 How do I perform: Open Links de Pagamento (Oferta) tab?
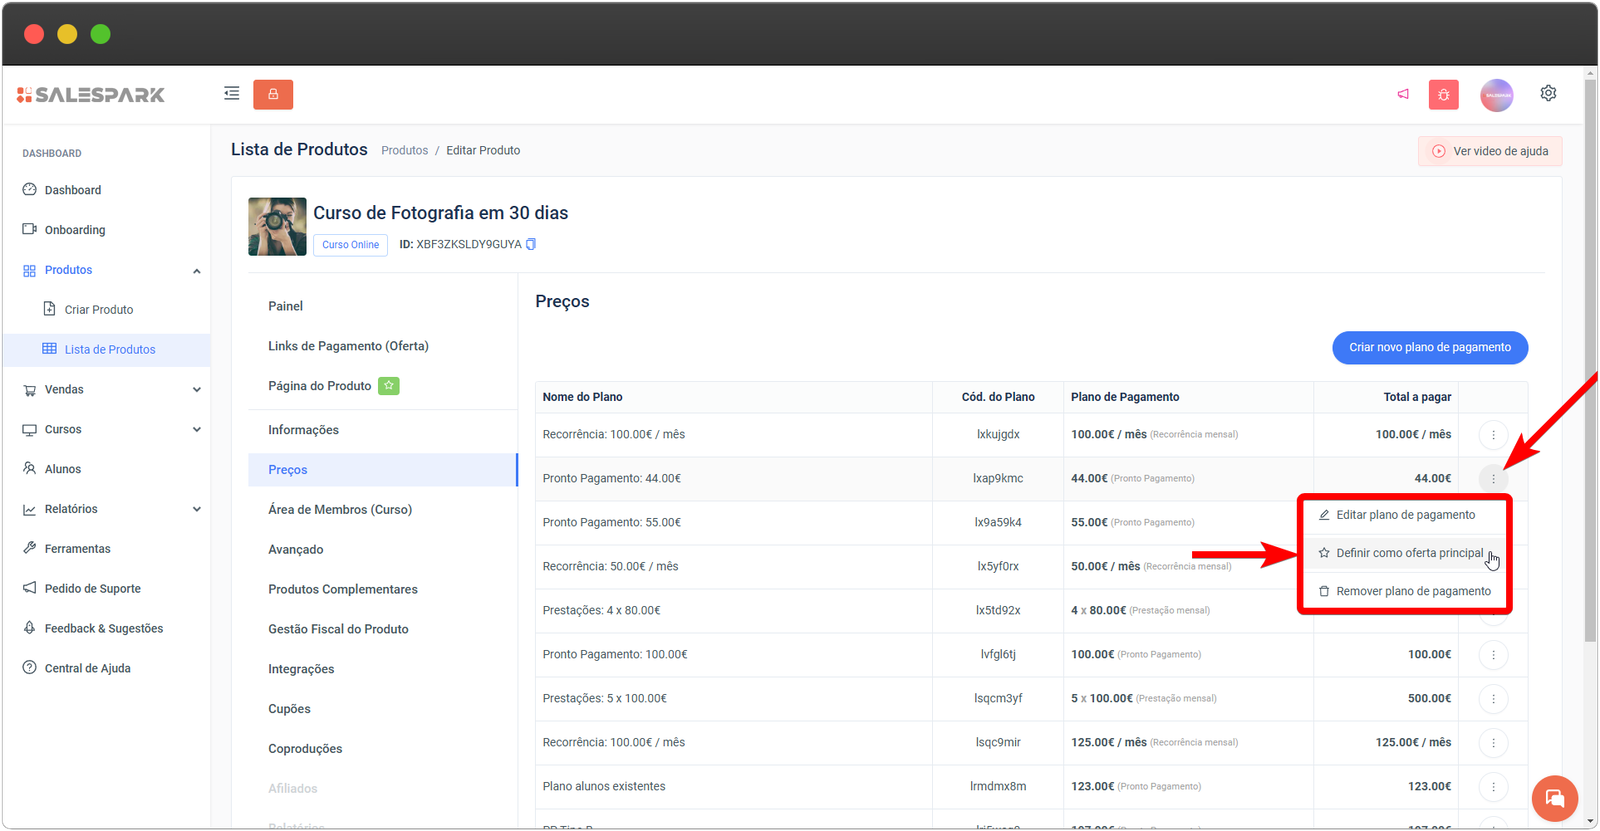(348, 346)
